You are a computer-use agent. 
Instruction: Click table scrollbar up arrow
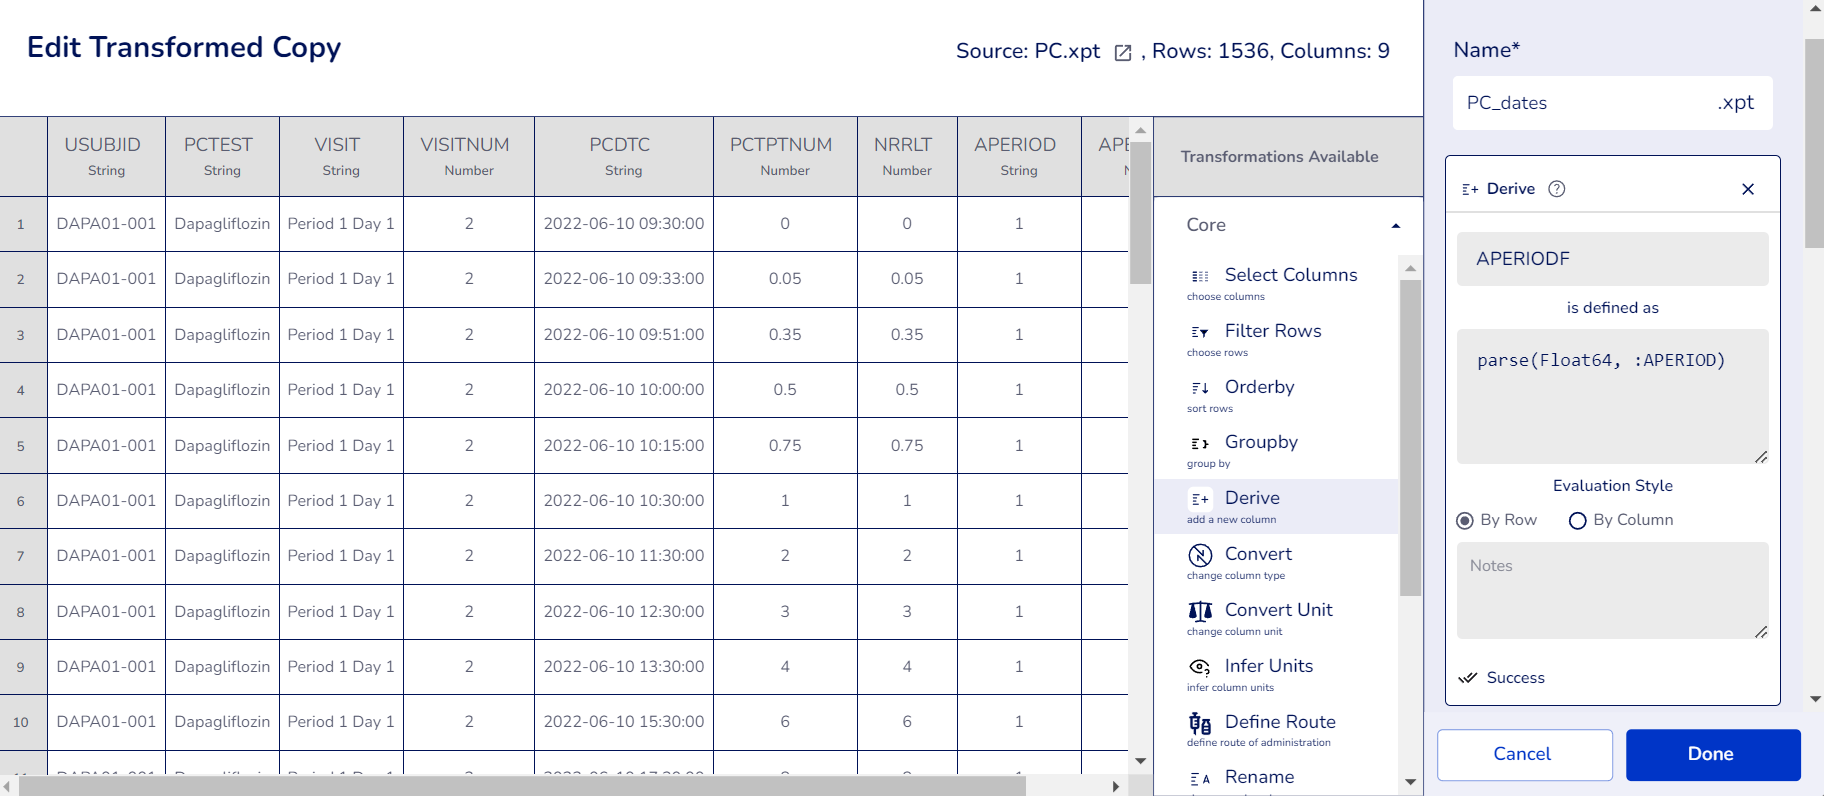tap(1140, 130)
